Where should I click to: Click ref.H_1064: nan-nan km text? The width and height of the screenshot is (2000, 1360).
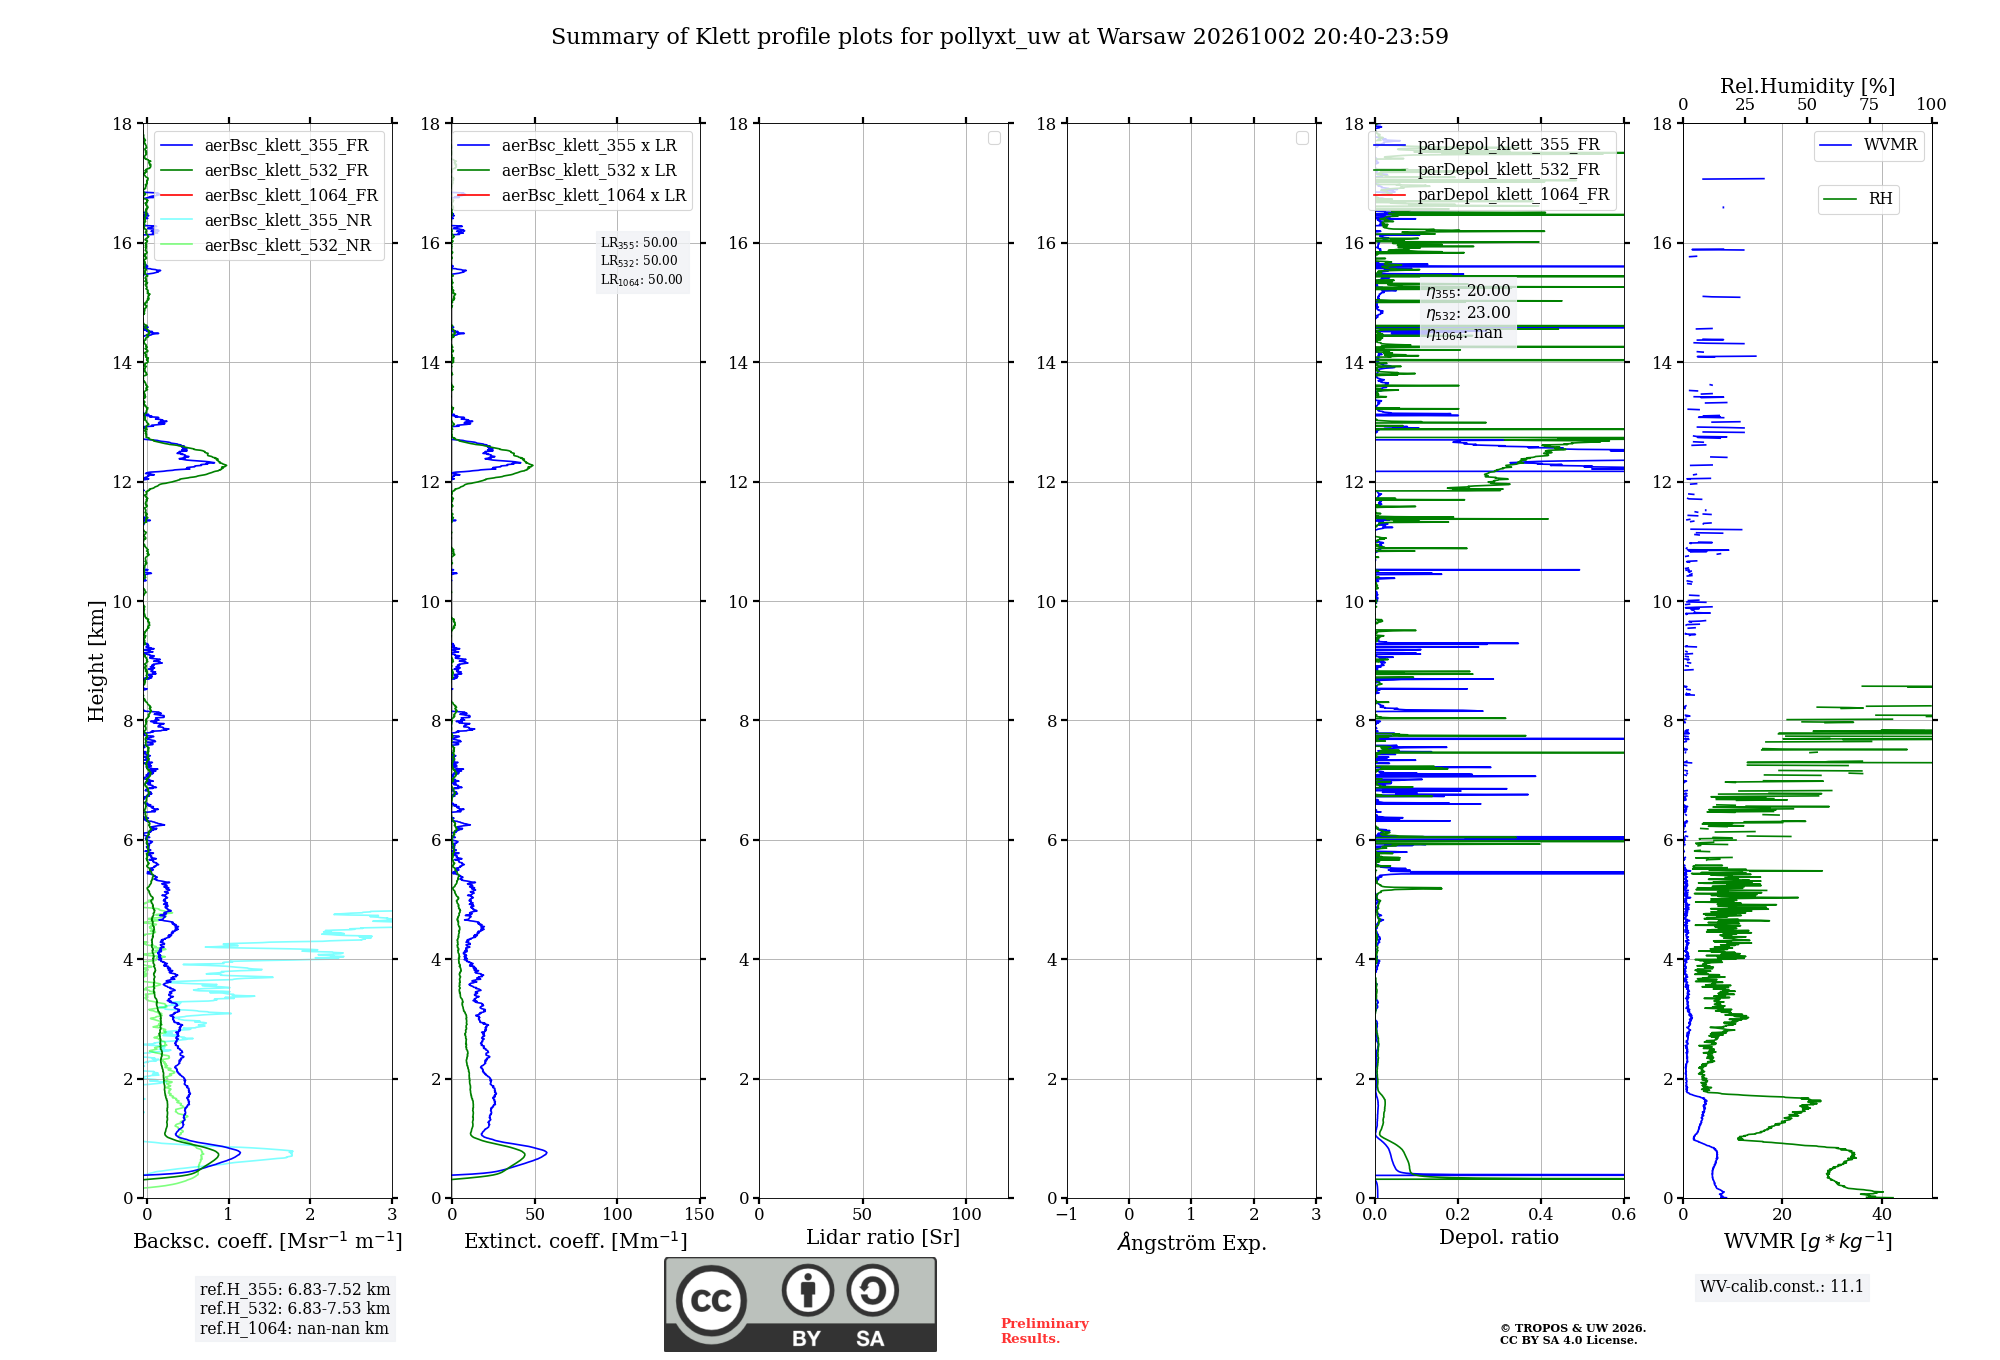tap(294, 1329)
